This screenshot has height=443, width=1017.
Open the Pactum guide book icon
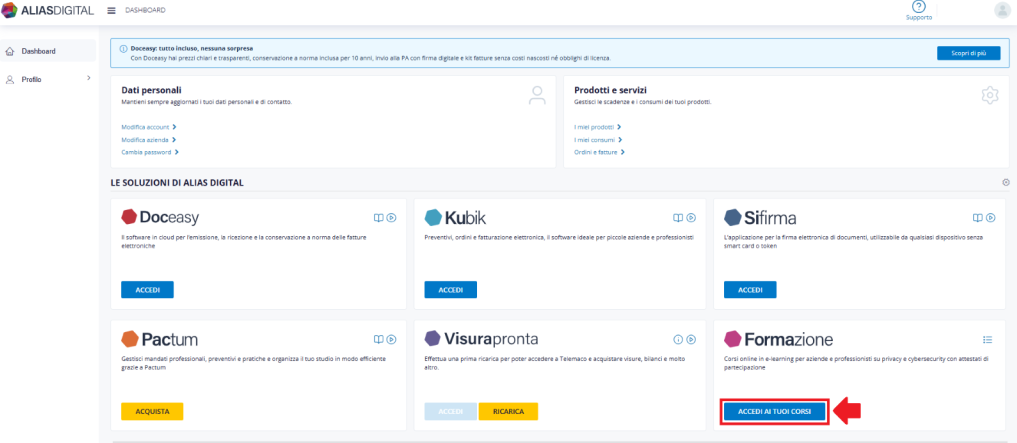coord(379,339)
